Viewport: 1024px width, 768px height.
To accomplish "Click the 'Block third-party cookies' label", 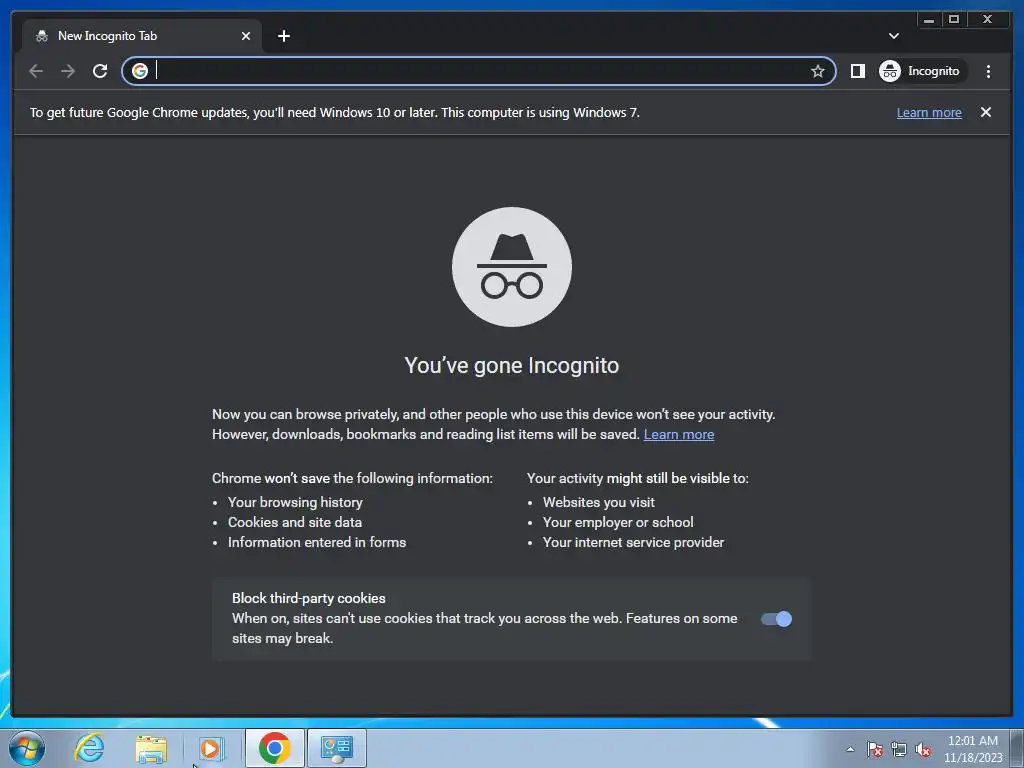I will tap(308, 598).
